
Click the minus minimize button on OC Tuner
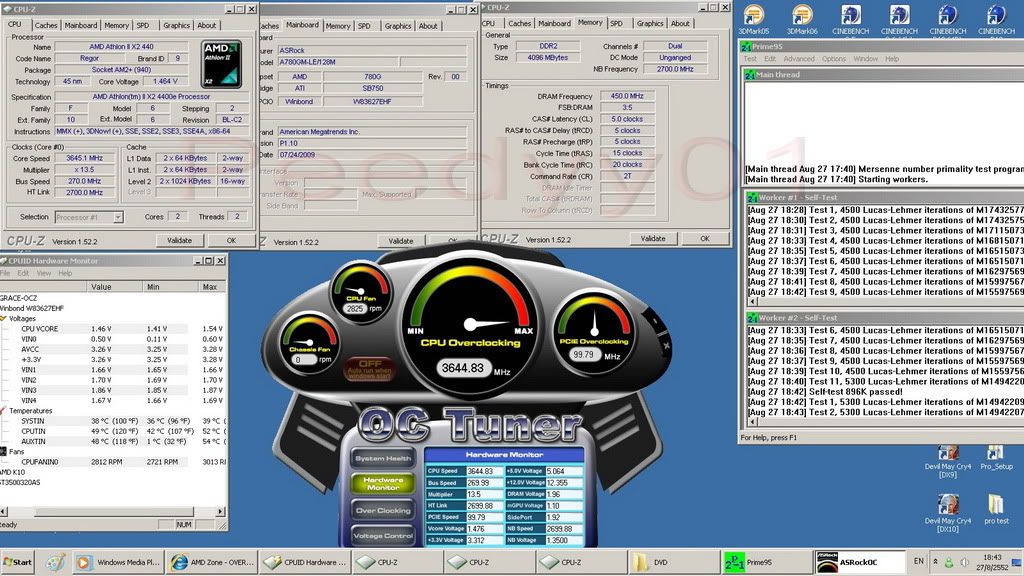tap(655, 321)
